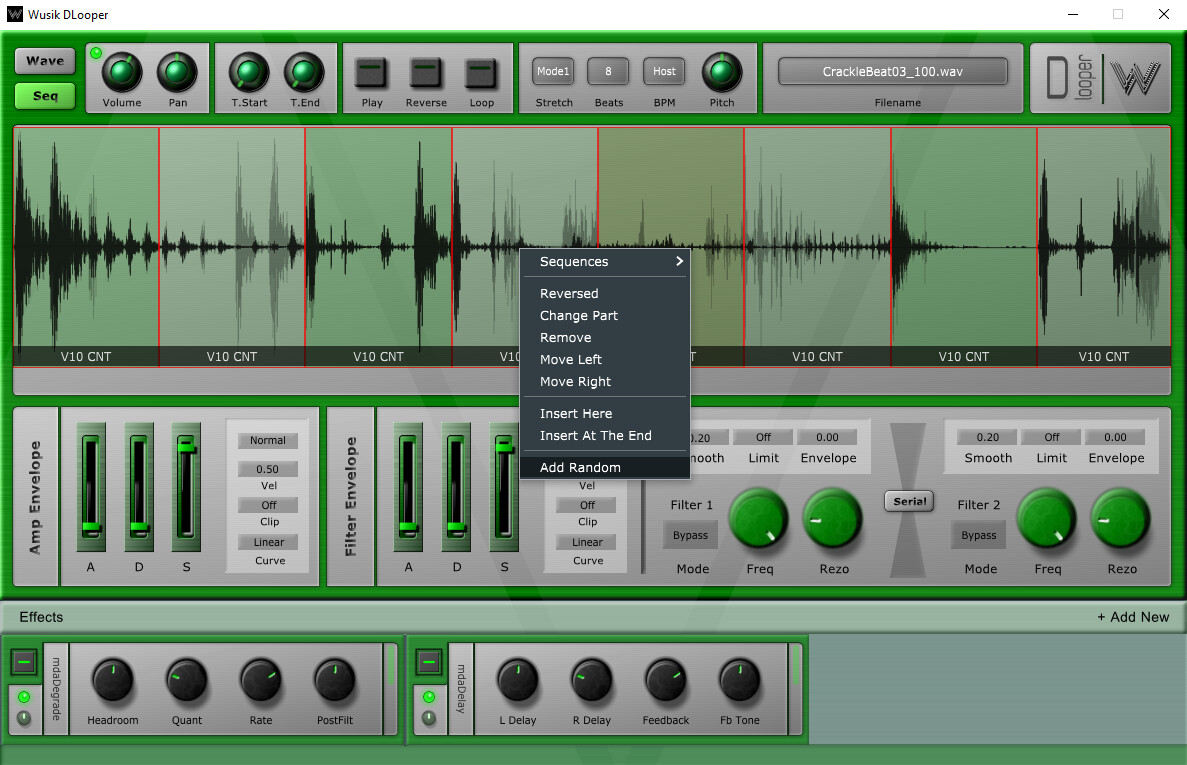Toggle the mdaDelay effect enable LED
Viewport: 1187px width, 765px height.
click(x=428, y=697)
